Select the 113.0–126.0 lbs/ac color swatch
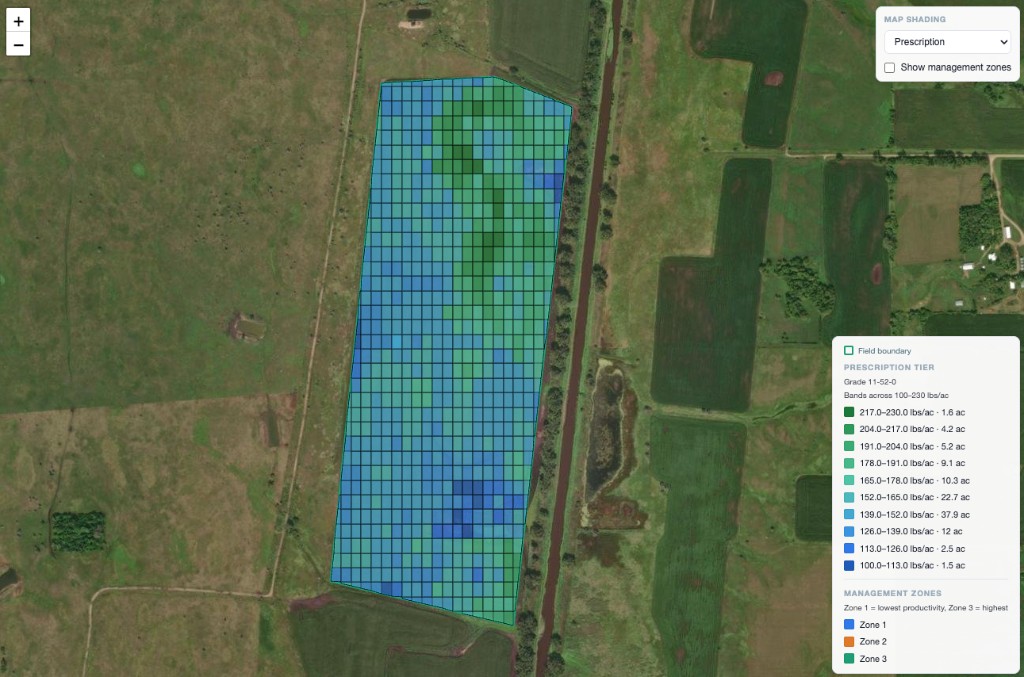1024x677 pixels. [849, 548]
